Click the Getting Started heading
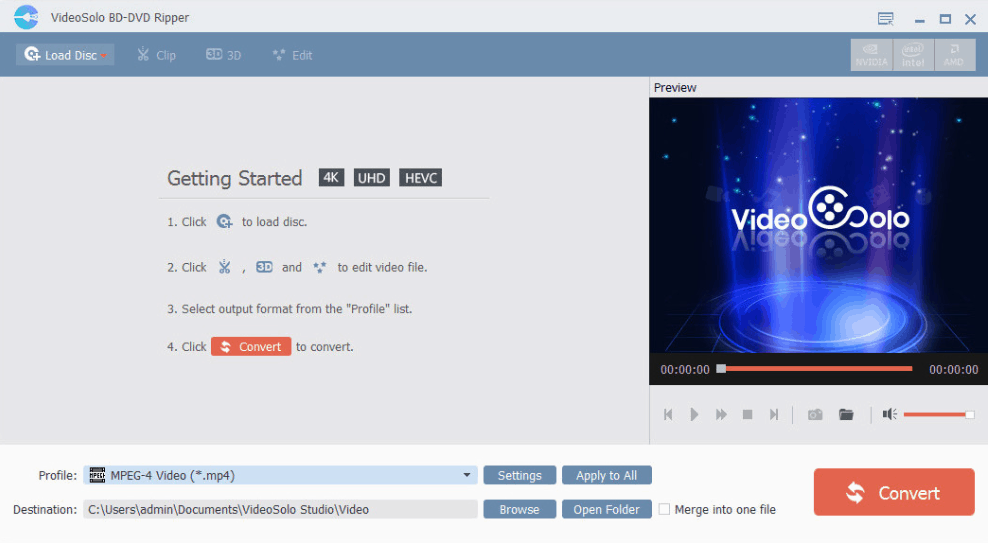The height and width of the screenshot is (543, 988). (234, 178)
